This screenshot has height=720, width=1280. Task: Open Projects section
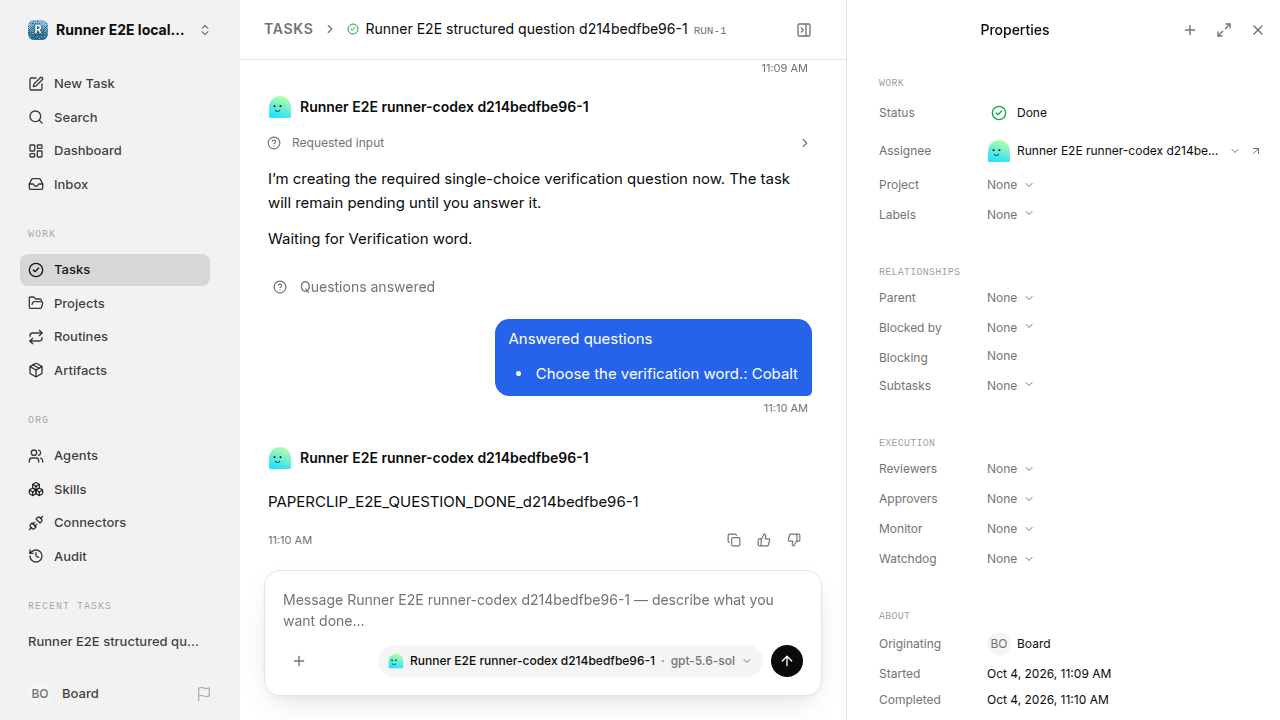click(115, 303)
